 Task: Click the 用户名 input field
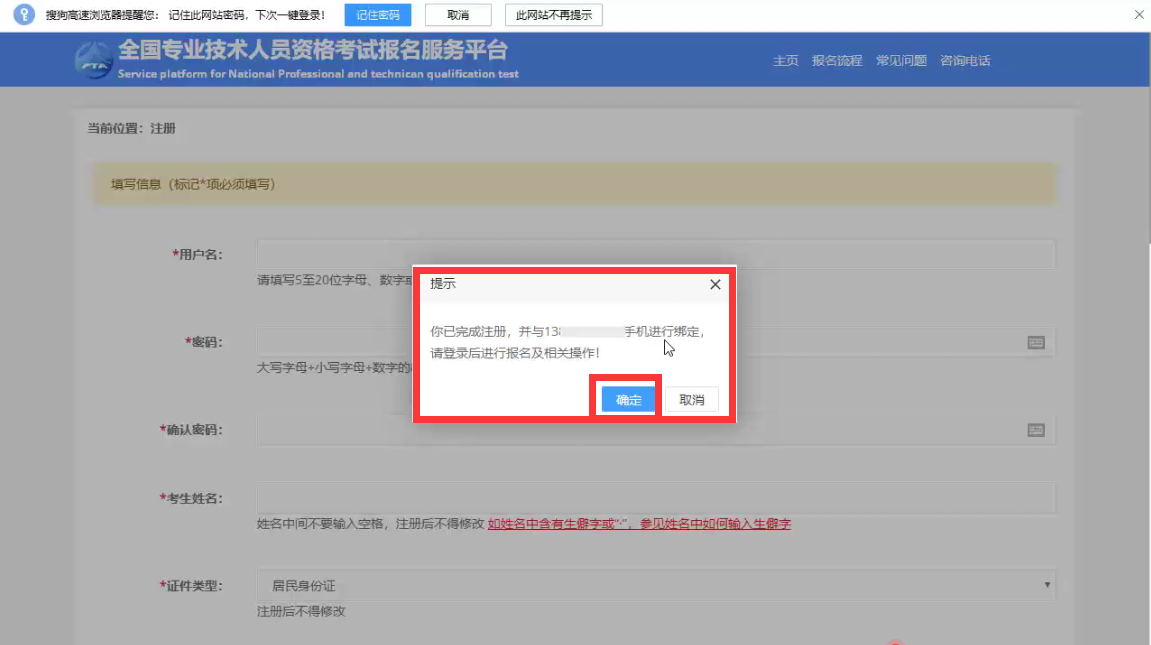[655, 255]
